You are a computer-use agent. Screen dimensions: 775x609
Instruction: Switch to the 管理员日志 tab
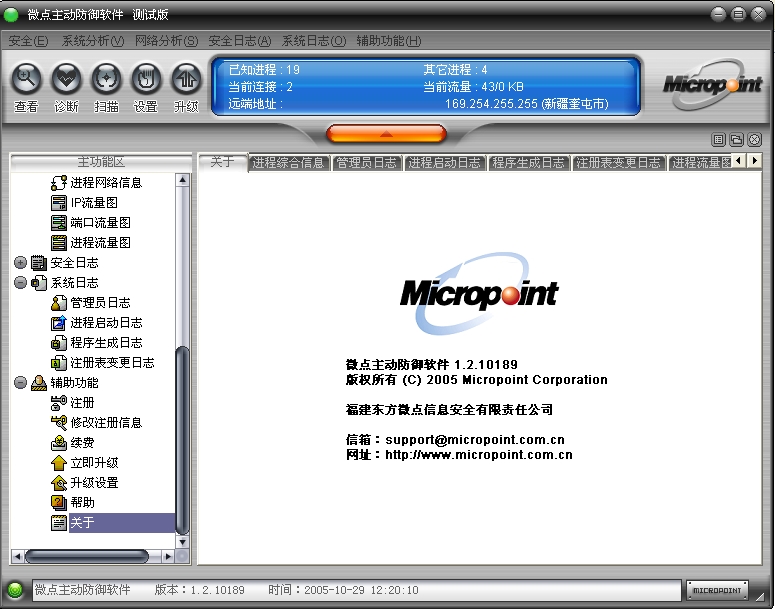(367, 163)
